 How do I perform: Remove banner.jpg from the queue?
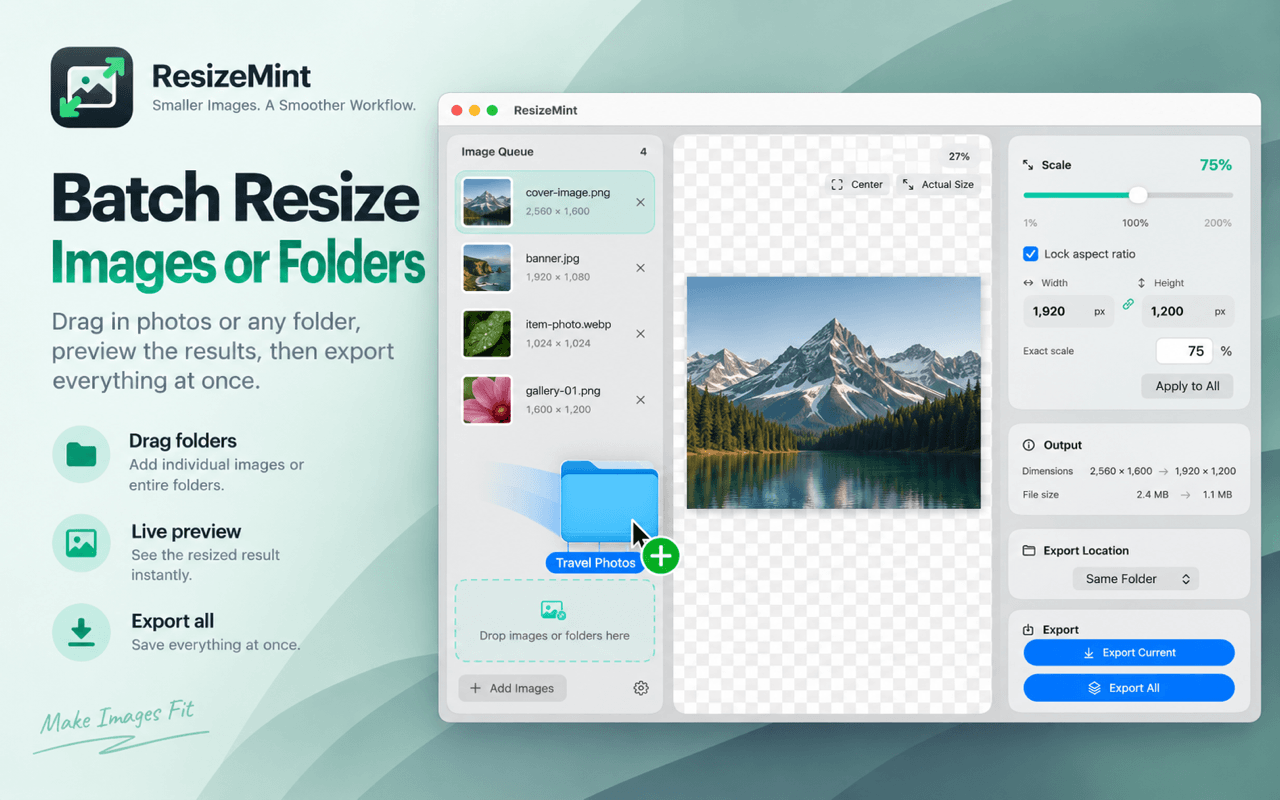point(640,268)
